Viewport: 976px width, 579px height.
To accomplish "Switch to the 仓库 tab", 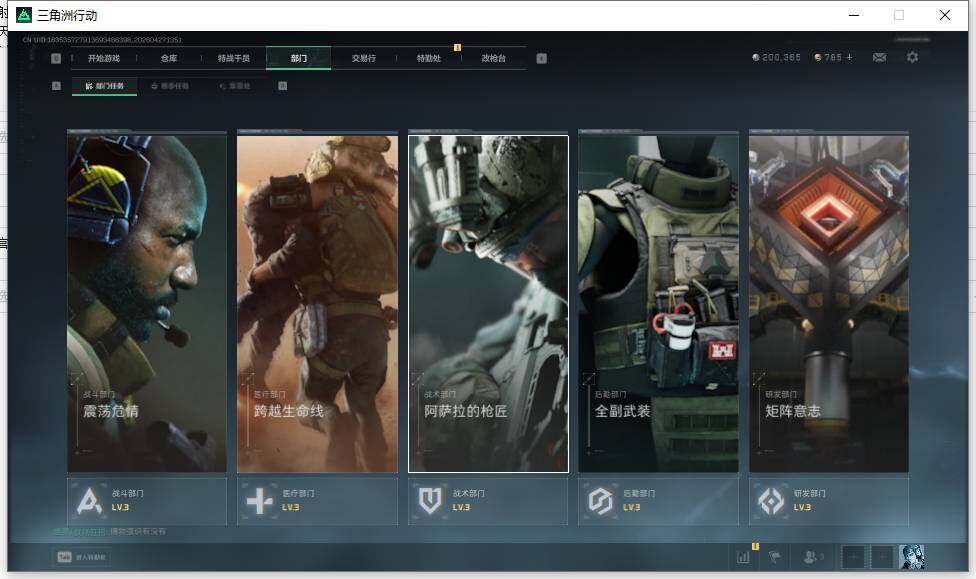I will [x=169, y=59].
